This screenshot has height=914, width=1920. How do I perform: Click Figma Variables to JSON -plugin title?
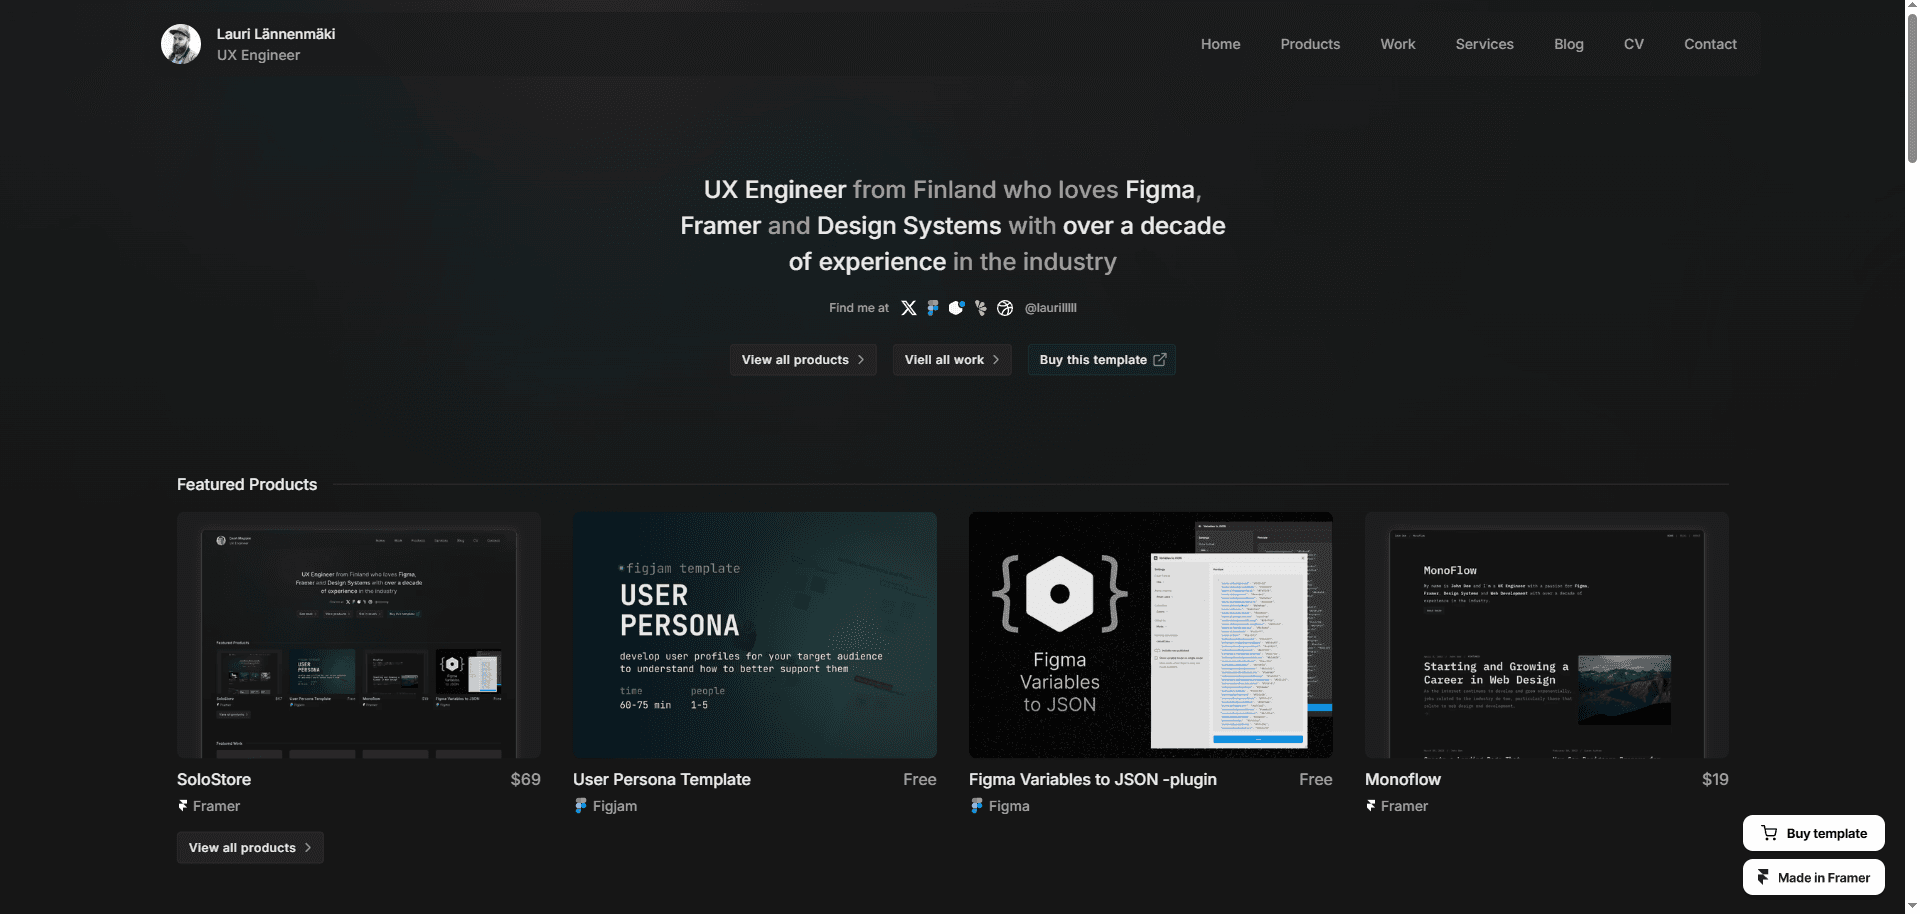point(1093,779)
